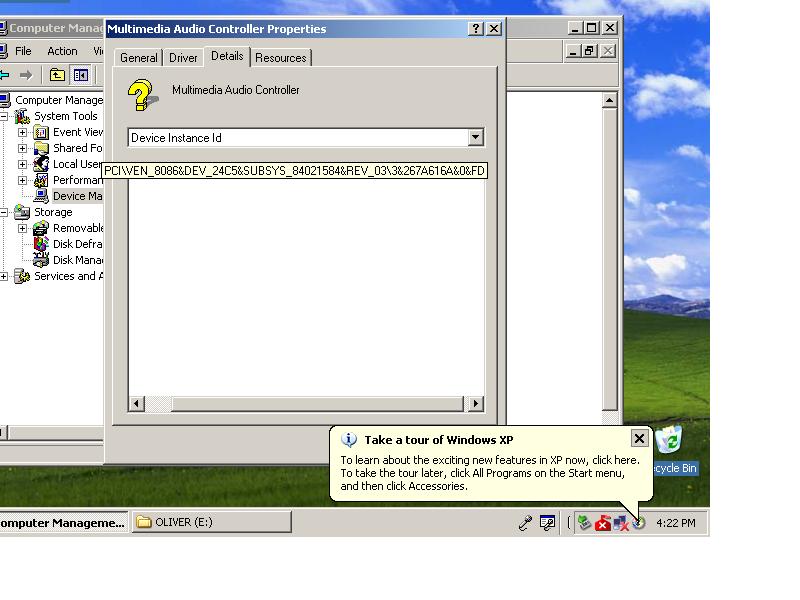Open the File menu in Computer Management
Image resolution: width=800 pixels, height=600 pixels.
point(23,51)
